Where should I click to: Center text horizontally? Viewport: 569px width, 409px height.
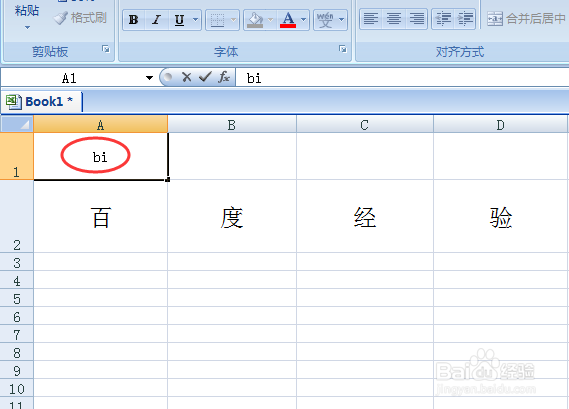coord(394,19)
